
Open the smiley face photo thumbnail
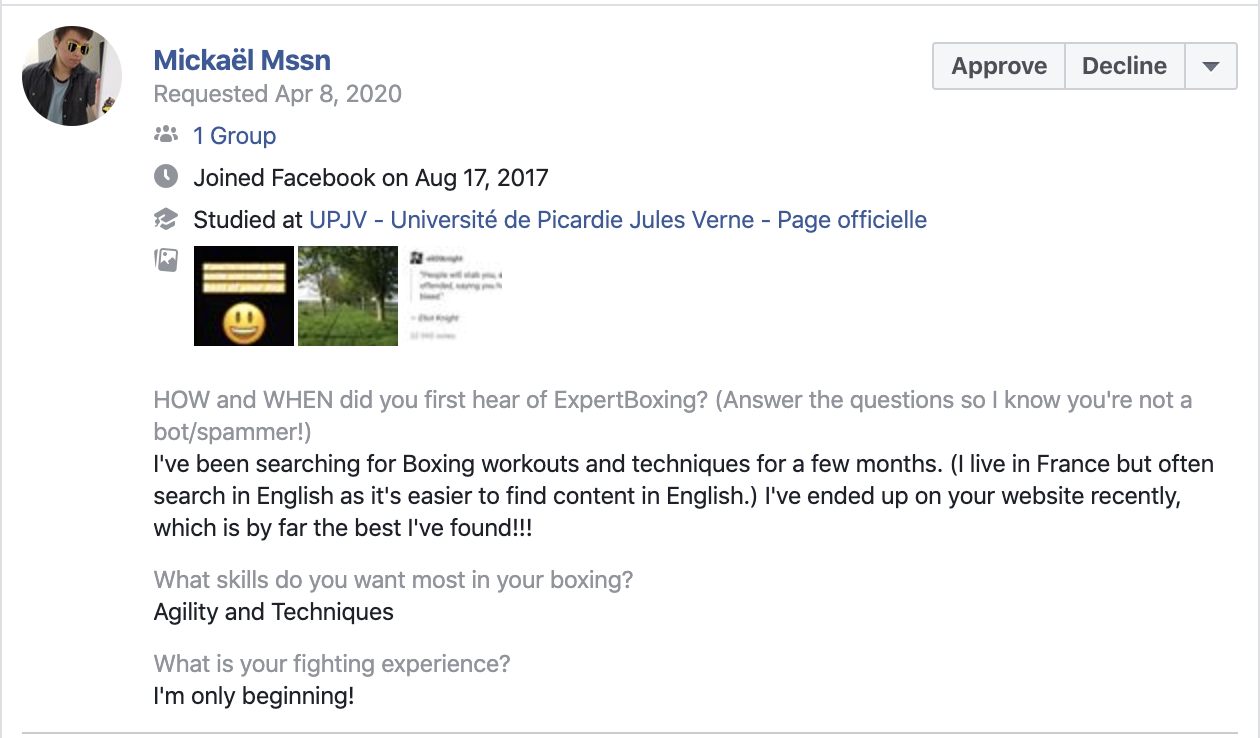pos(244,296)
